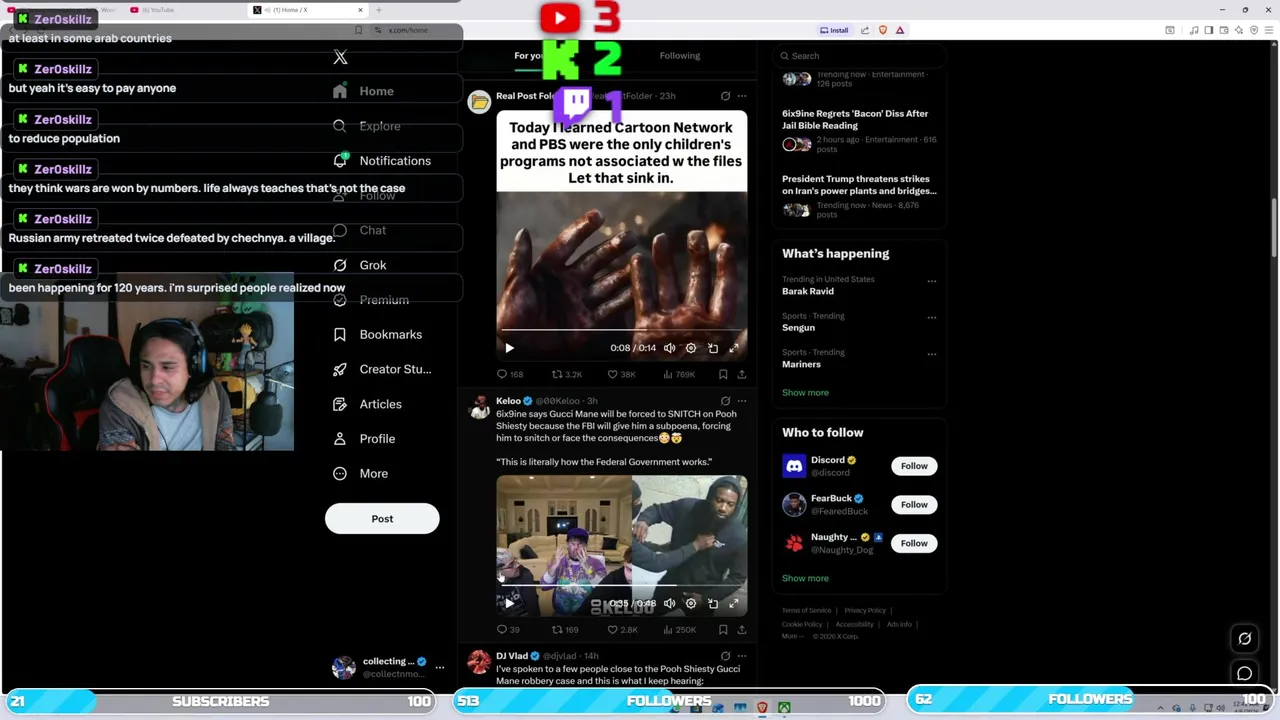1280x720 pixels.
Task: Open the Grok floating button
Action: click(1245, 639)
